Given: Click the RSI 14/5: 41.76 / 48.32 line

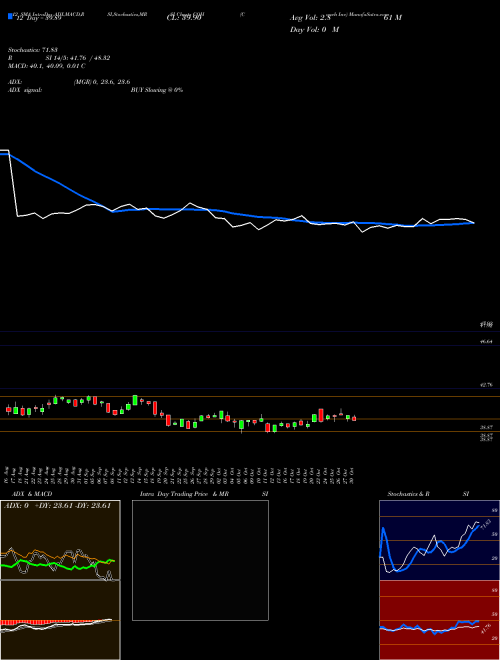Looking at the screenshot, I should point(59,58).
